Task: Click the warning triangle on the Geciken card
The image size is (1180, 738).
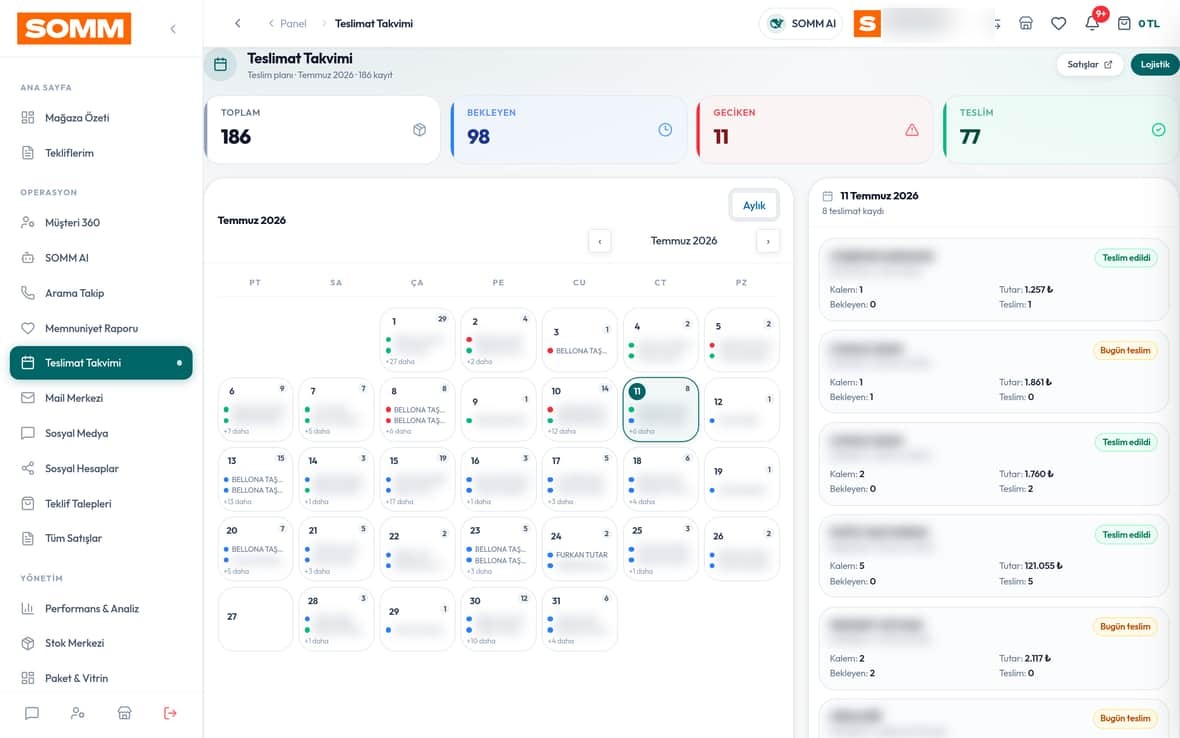Action: click(912, 129)
